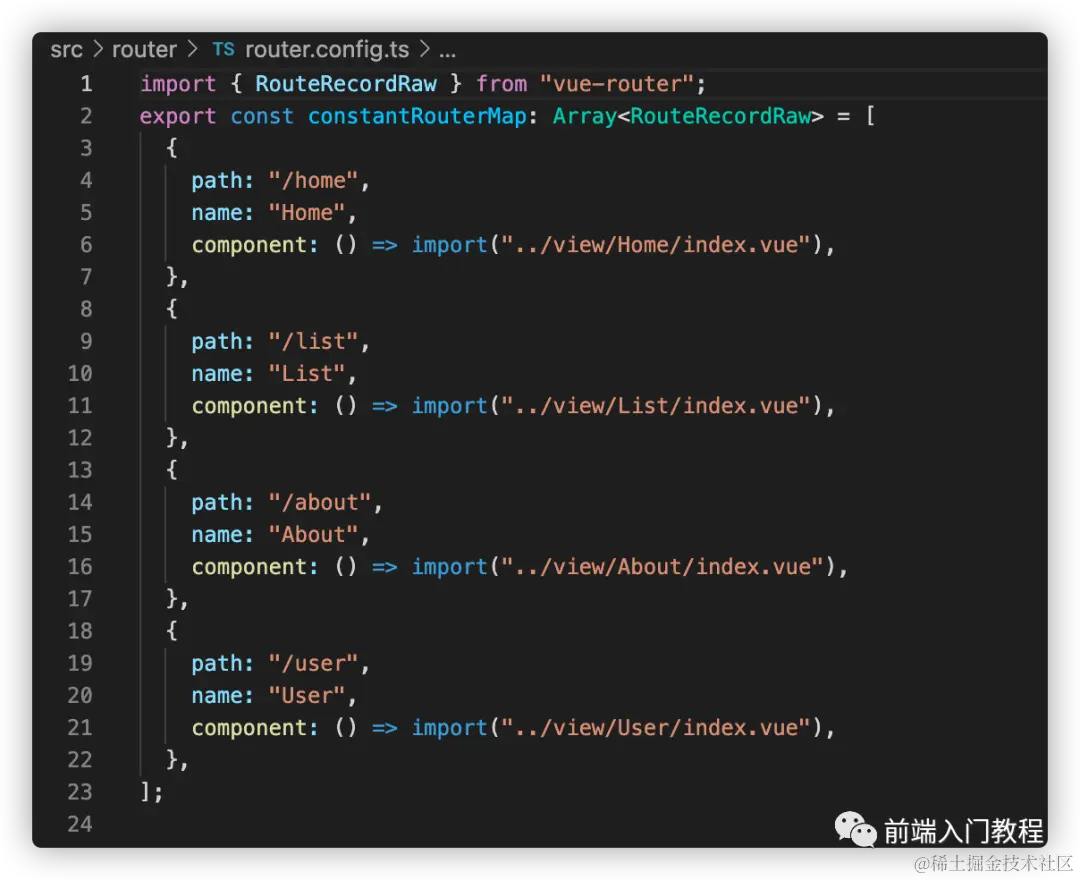
Task: Select line number 13 in gutter
Action: (x=80, y=470)
